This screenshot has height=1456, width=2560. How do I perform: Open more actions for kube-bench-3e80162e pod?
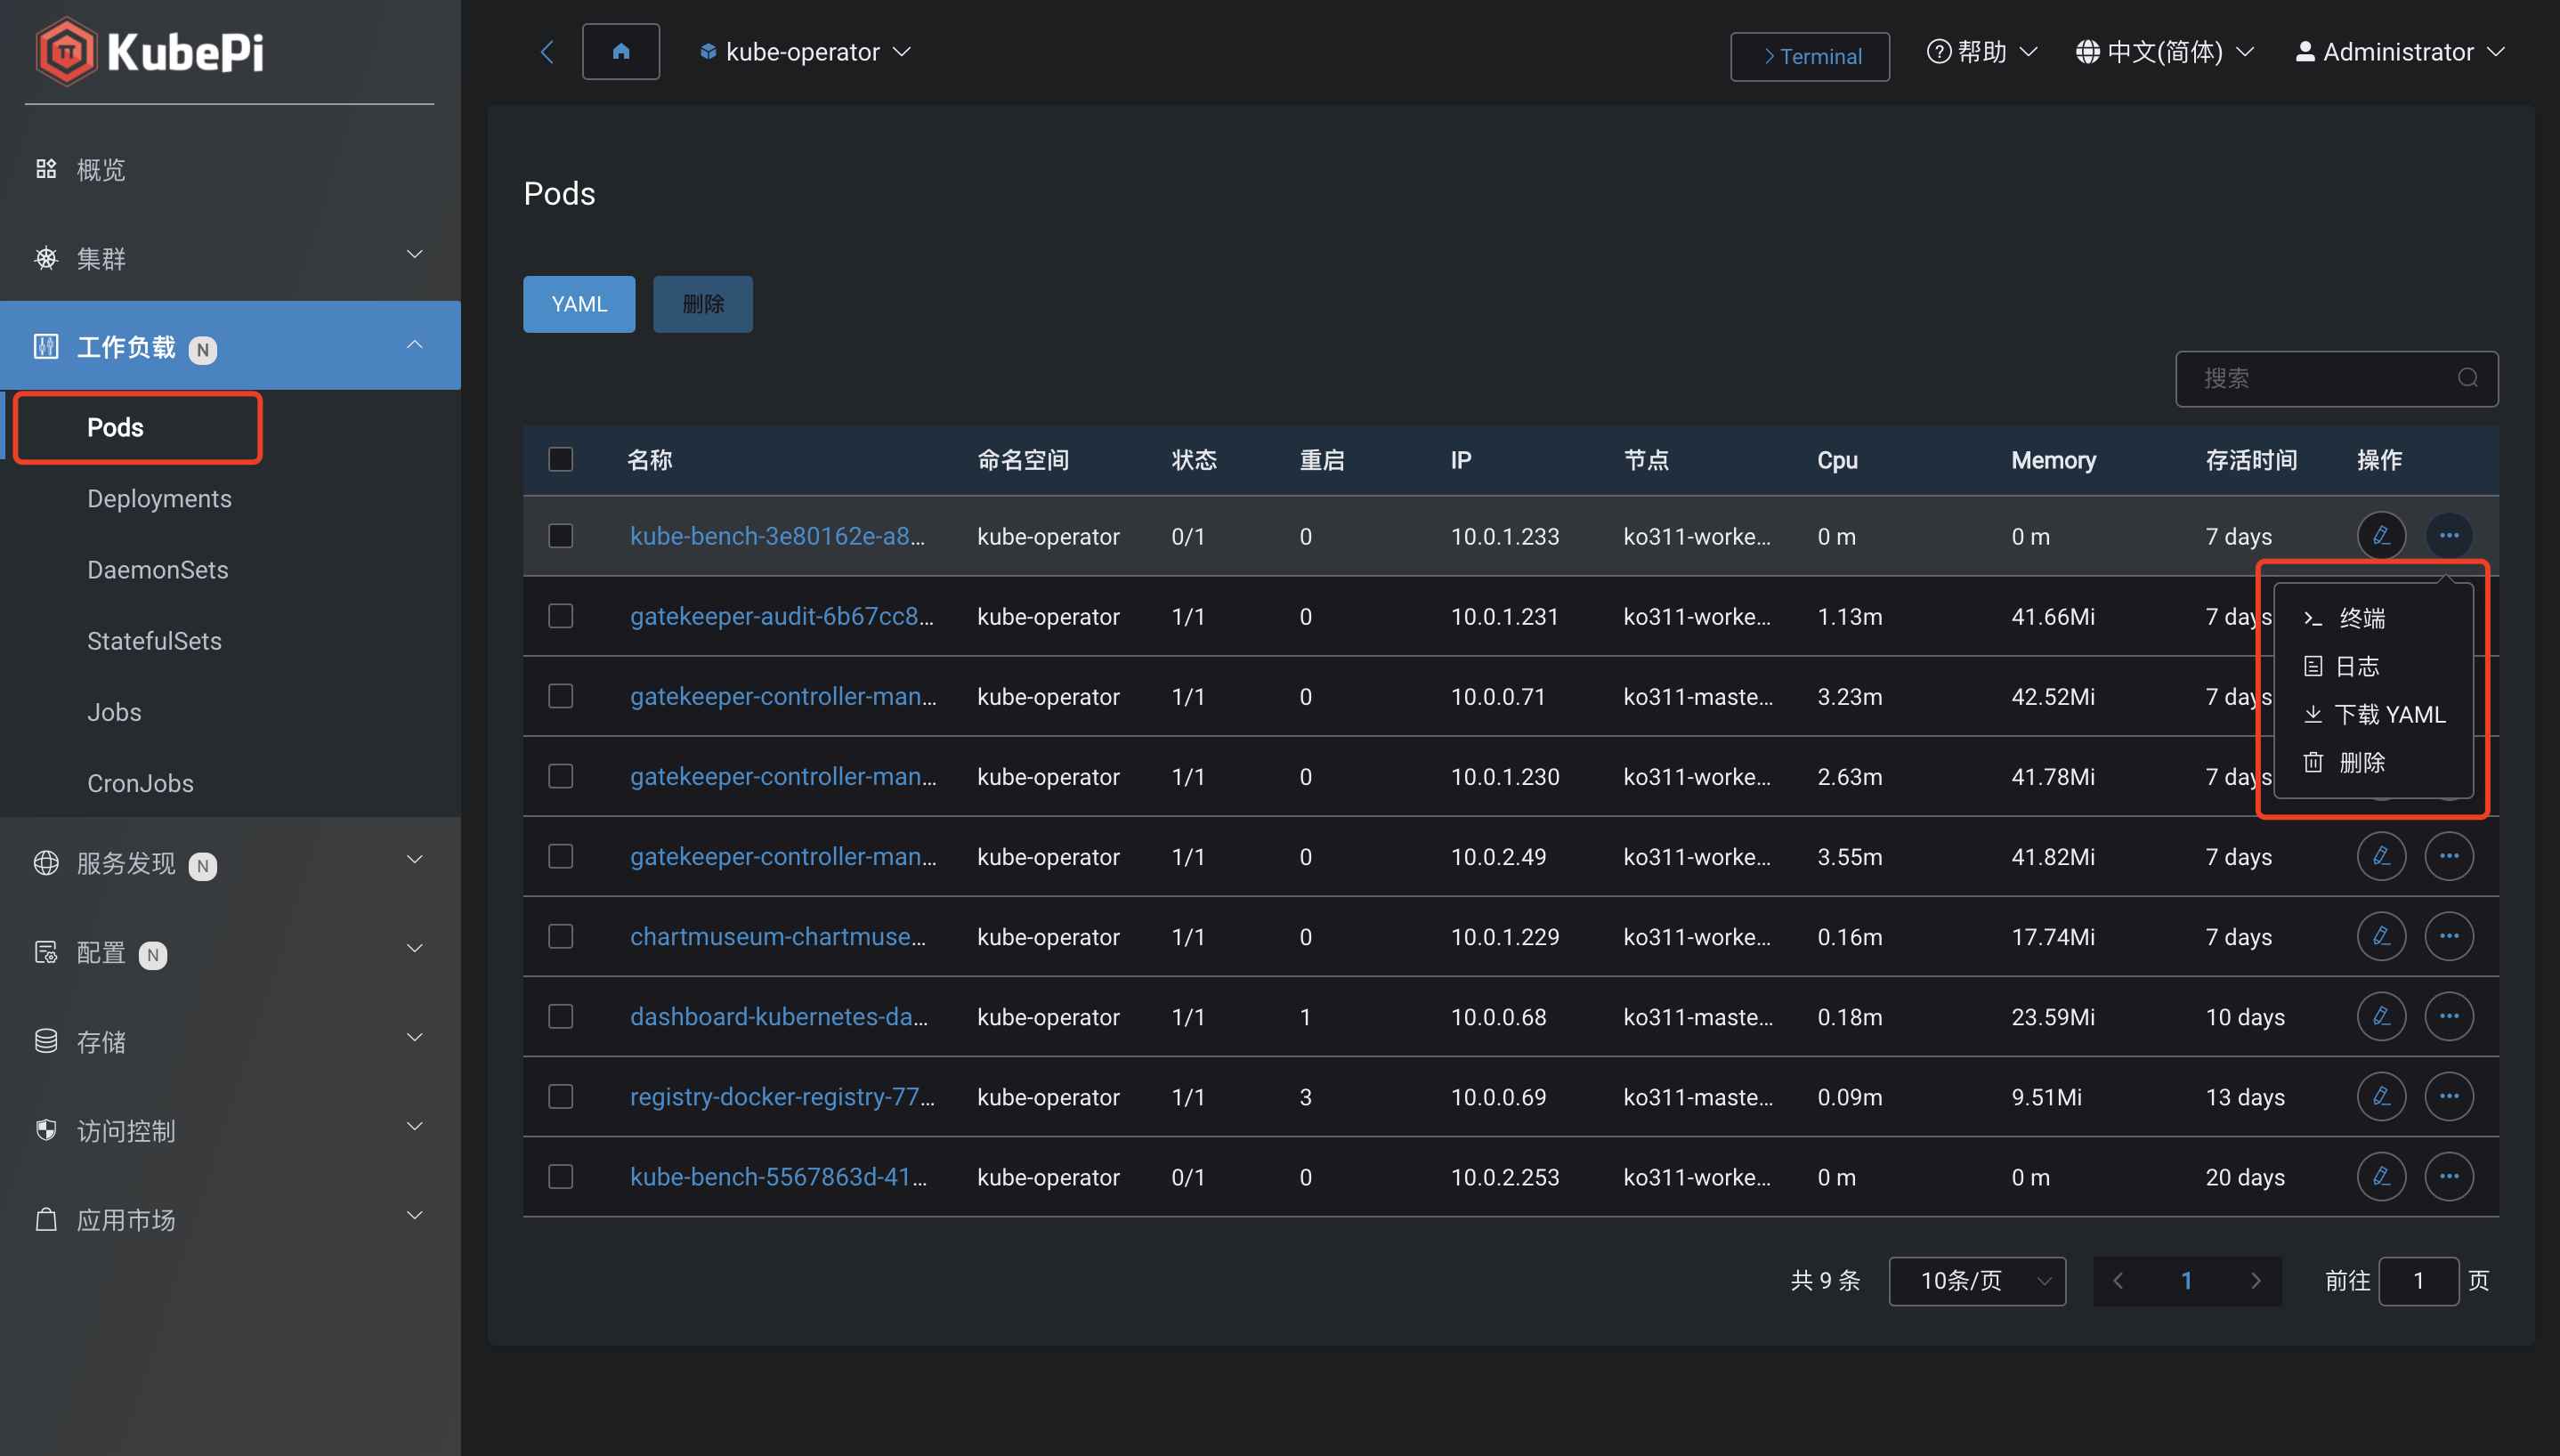pyautogui.click(x=2449, y=536)
